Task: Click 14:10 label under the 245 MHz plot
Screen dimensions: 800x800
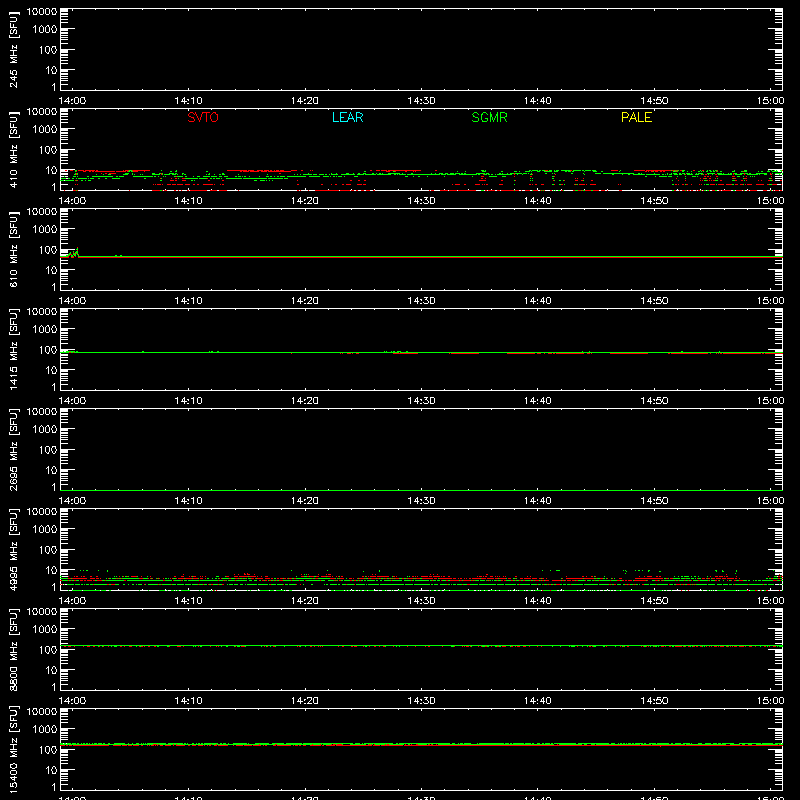Action: coord(188,101)
